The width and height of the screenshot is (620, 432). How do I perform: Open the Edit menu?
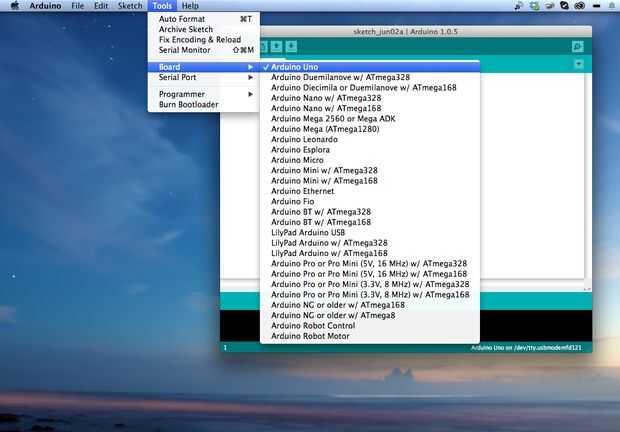pos(101,6)
